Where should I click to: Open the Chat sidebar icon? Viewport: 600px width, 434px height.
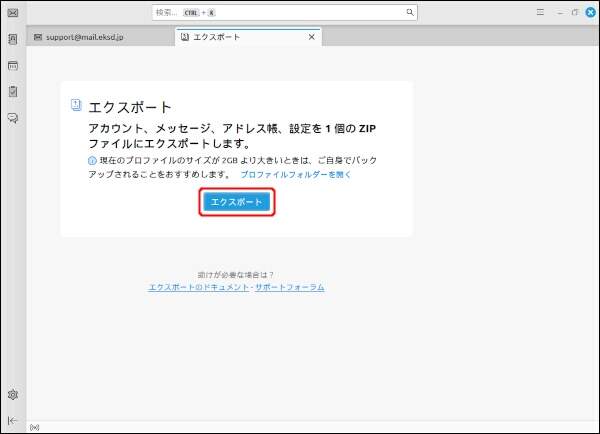[x=13, y=118]
